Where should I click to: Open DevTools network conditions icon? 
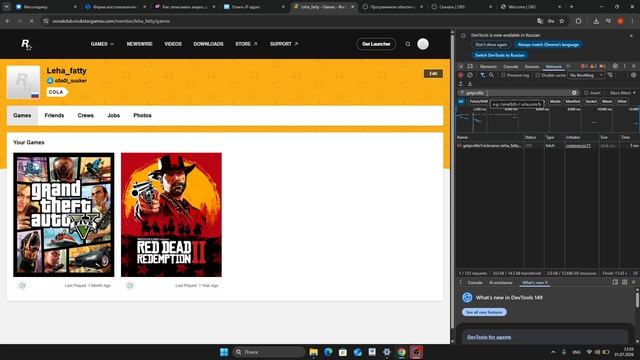(x=610, y=75)
